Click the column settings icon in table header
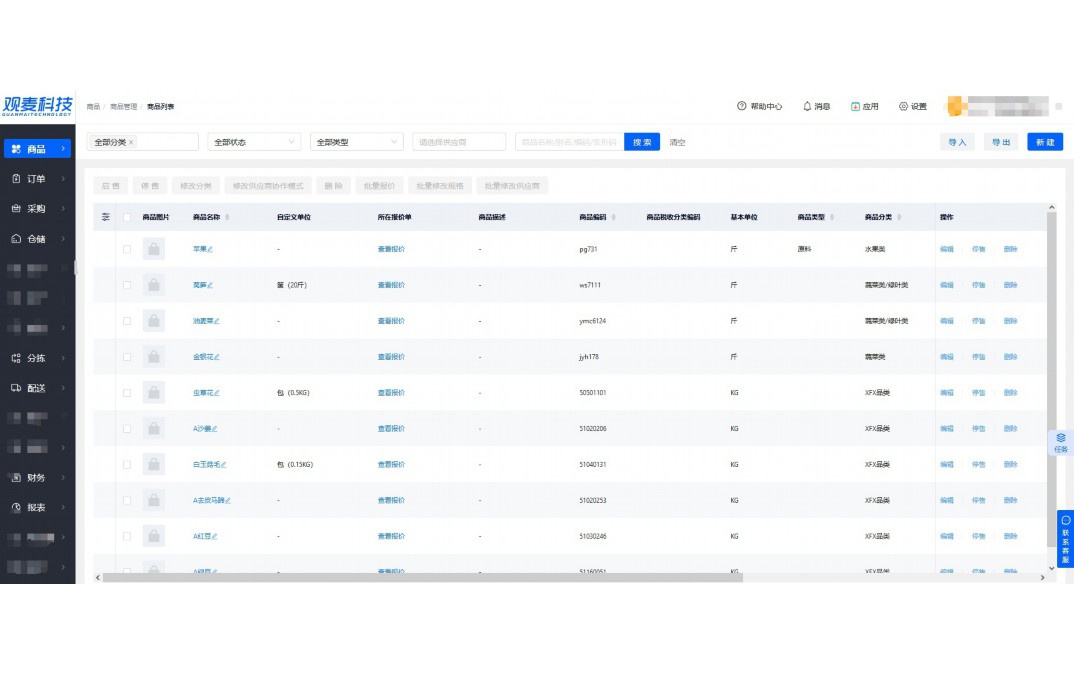This screenshot has width=1074, height=674. tap(107, 217)
